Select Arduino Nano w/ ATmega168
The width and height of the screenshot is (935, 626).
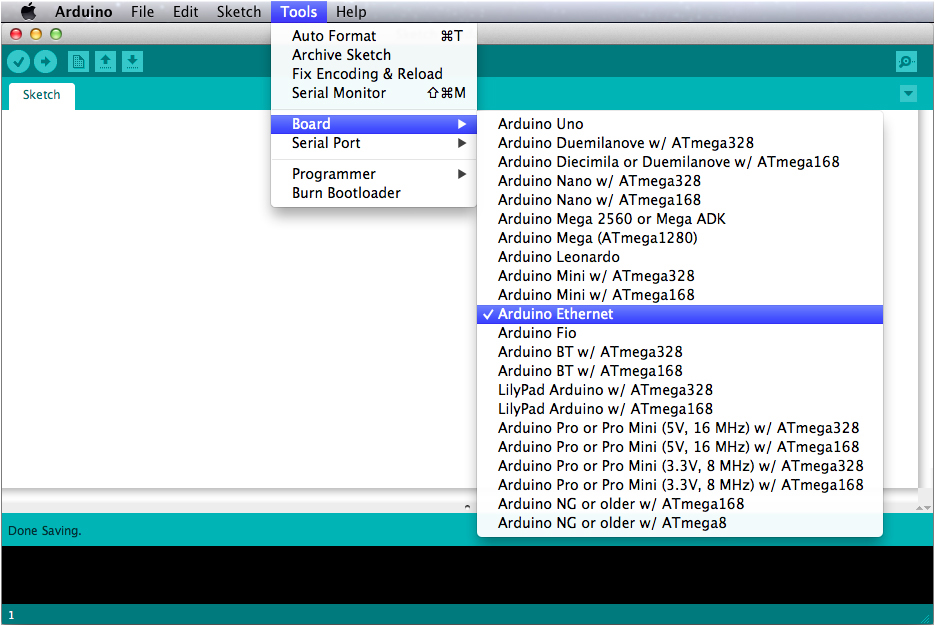point(680,200)
